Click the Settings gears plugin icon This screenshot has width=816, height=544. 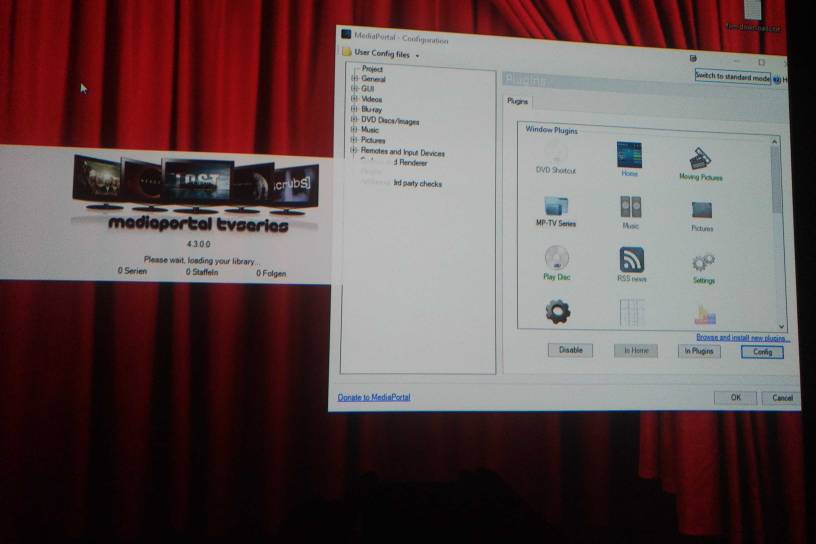pos(703,263)
